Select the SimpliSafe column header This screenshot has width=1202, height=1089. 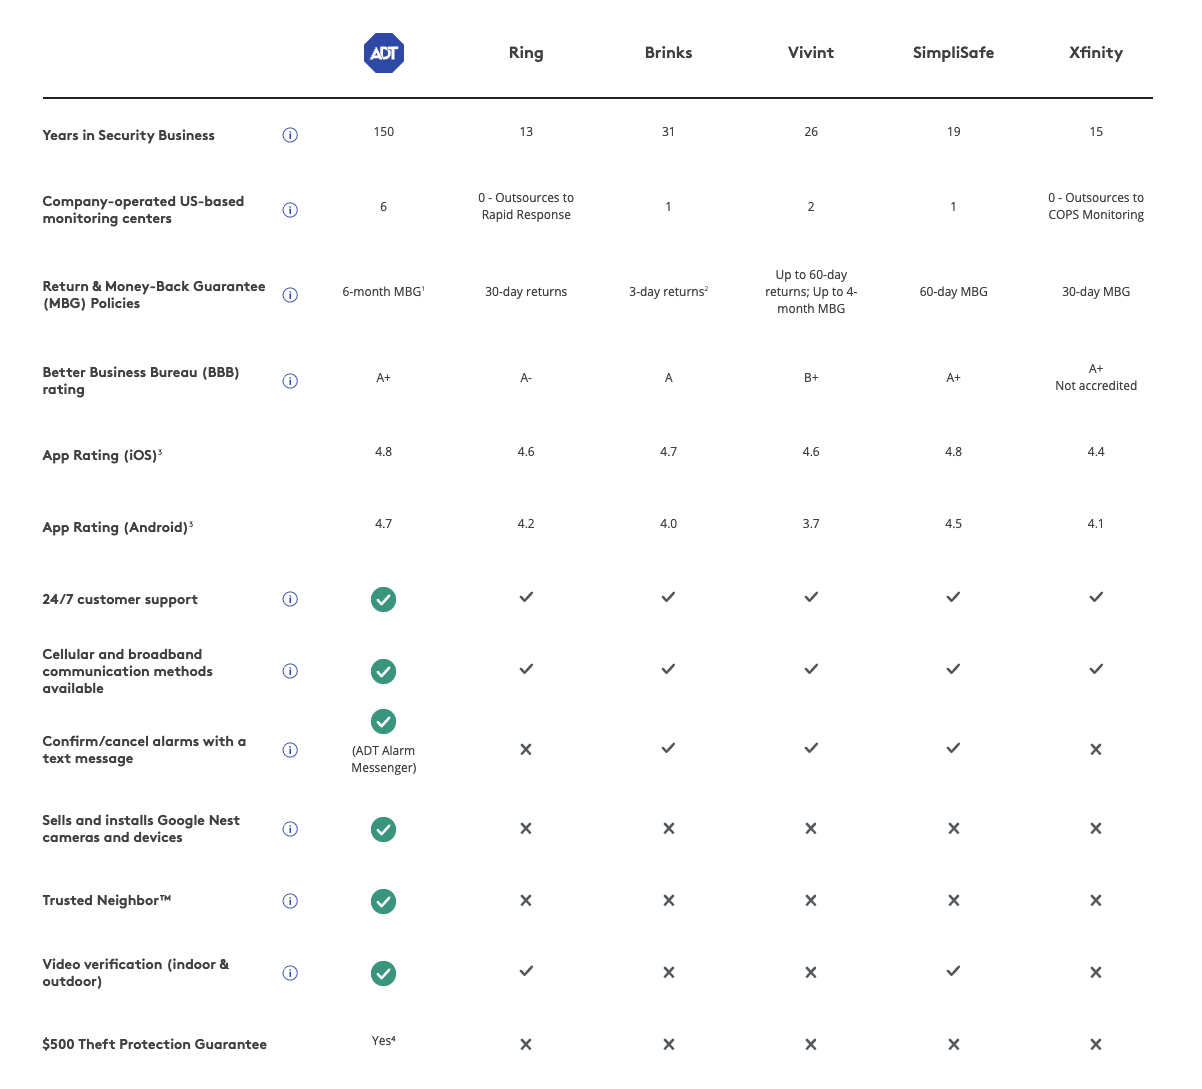[x=953, y=53]
